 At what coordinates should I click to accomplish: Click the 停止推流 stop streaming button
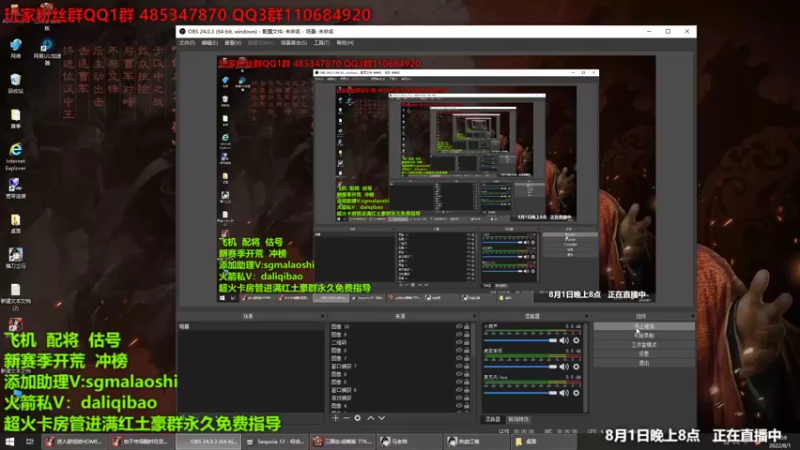tap(644, 326)
